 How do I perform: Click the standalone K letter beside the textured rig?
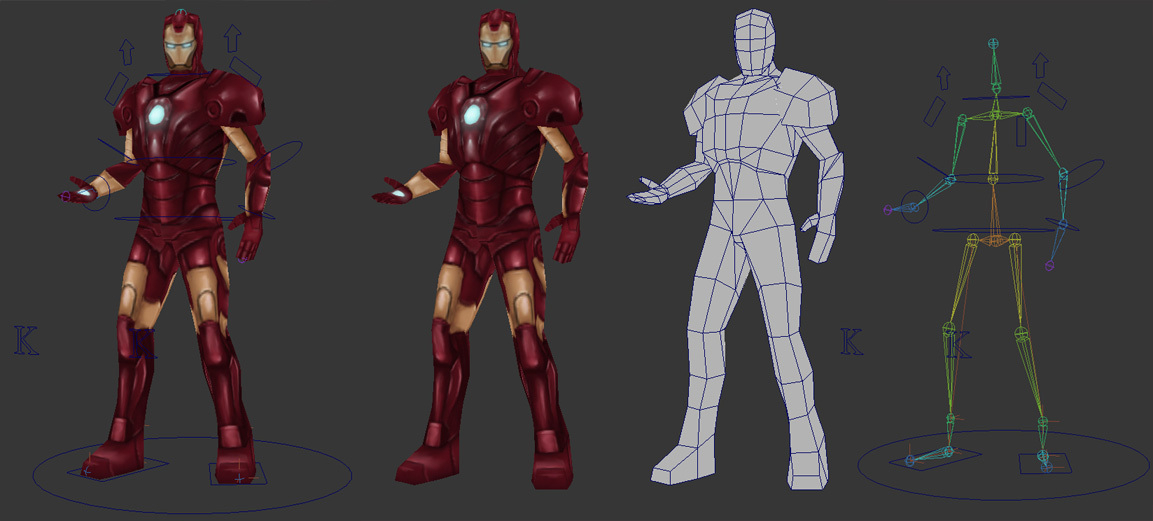(26, 341)
